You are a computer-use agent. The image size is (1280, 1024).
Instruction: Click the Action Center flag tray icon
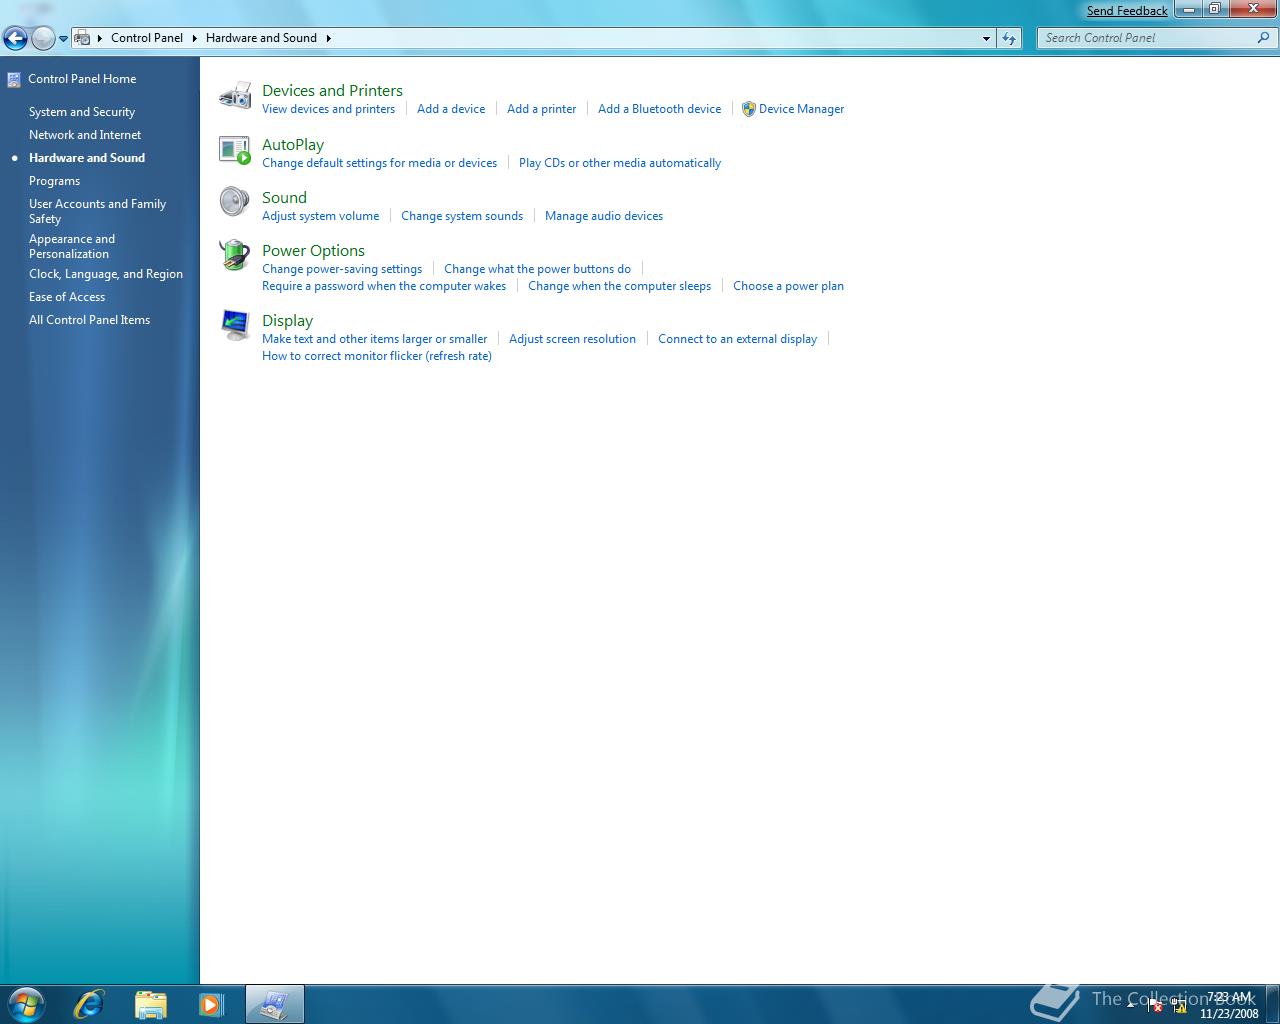tap(1156, 1006)
